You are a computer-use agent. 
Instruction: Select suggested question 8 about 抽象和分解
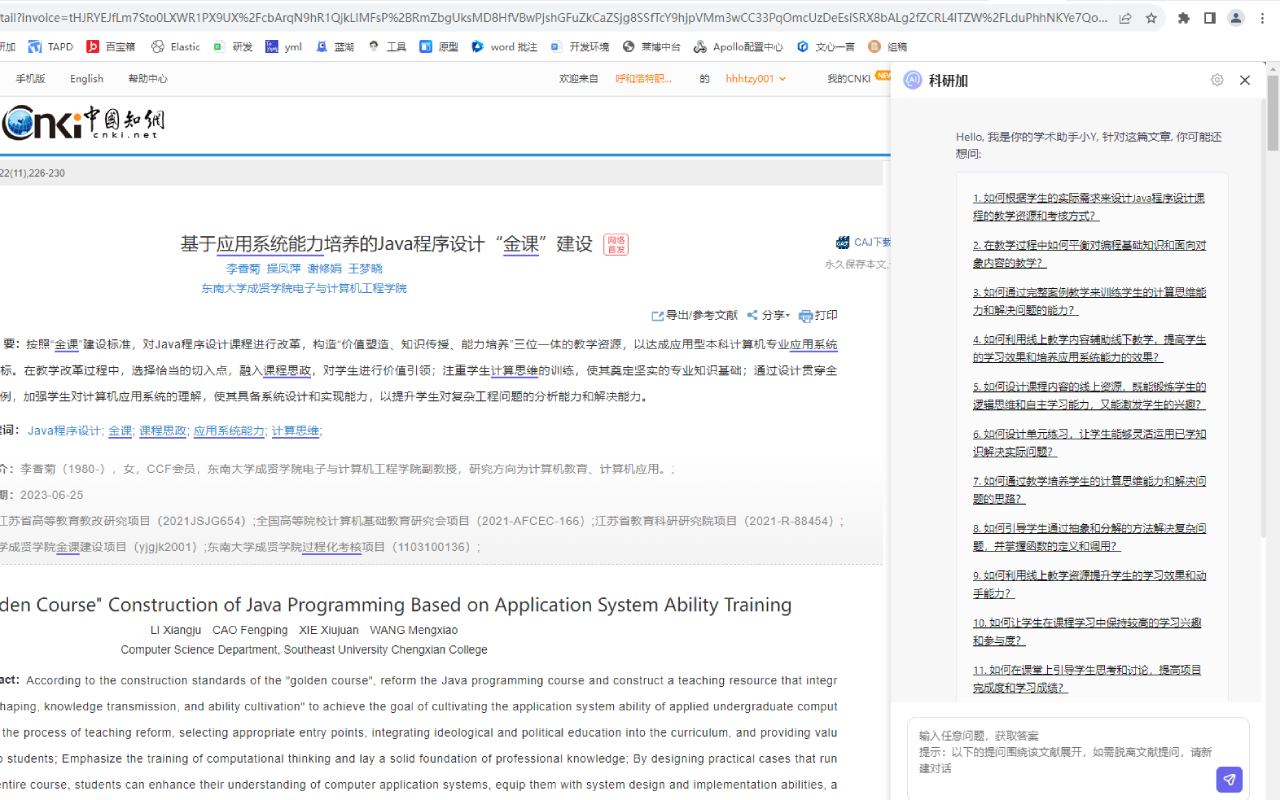(x=1089, y=537)
